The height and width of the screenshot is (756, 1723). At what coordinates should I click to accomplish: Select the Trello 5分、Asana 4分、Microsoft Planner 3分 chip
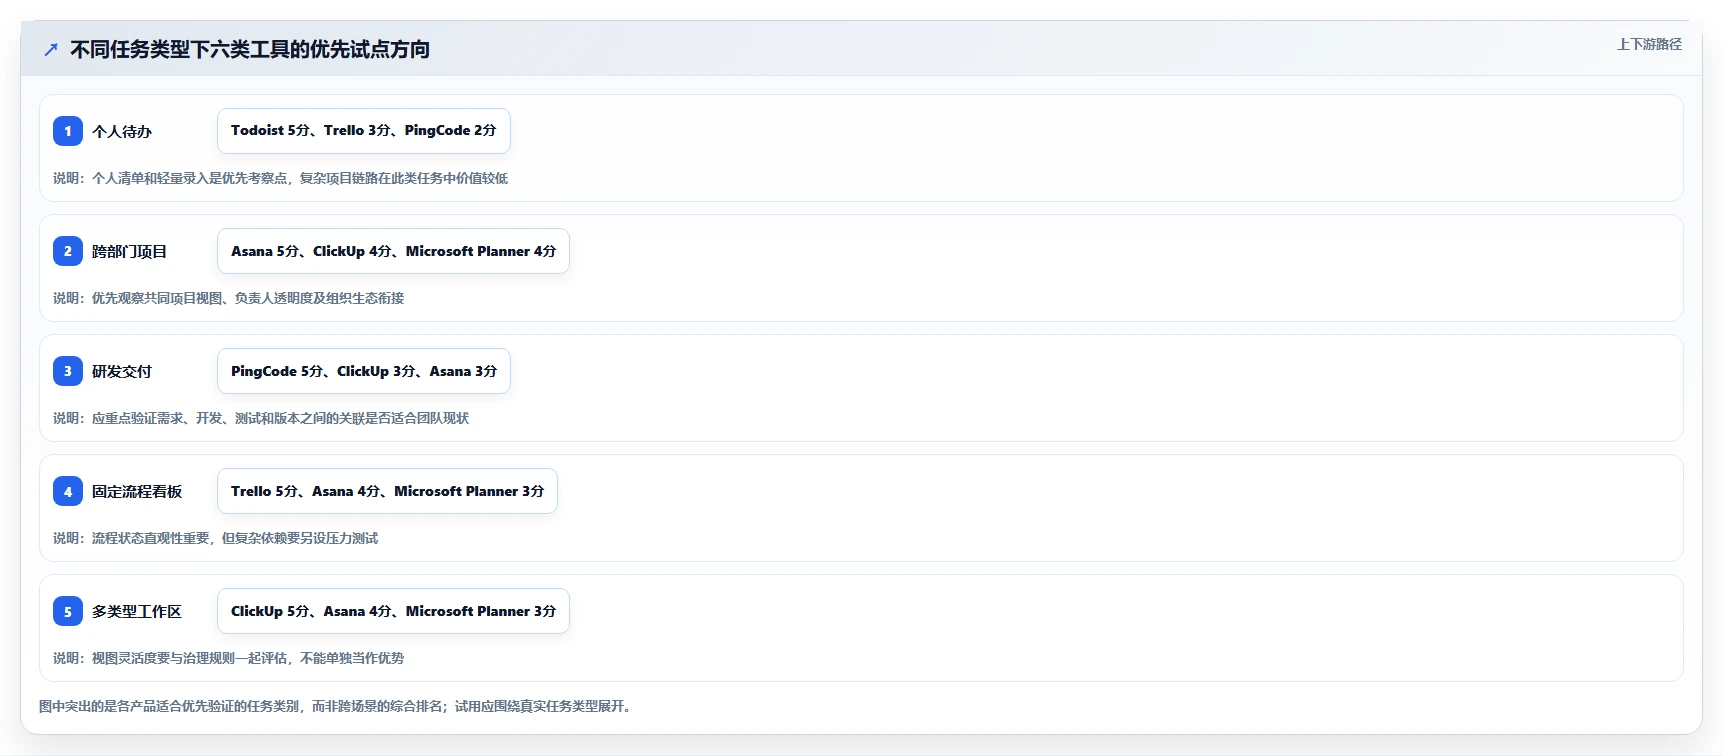click(387, 491)
